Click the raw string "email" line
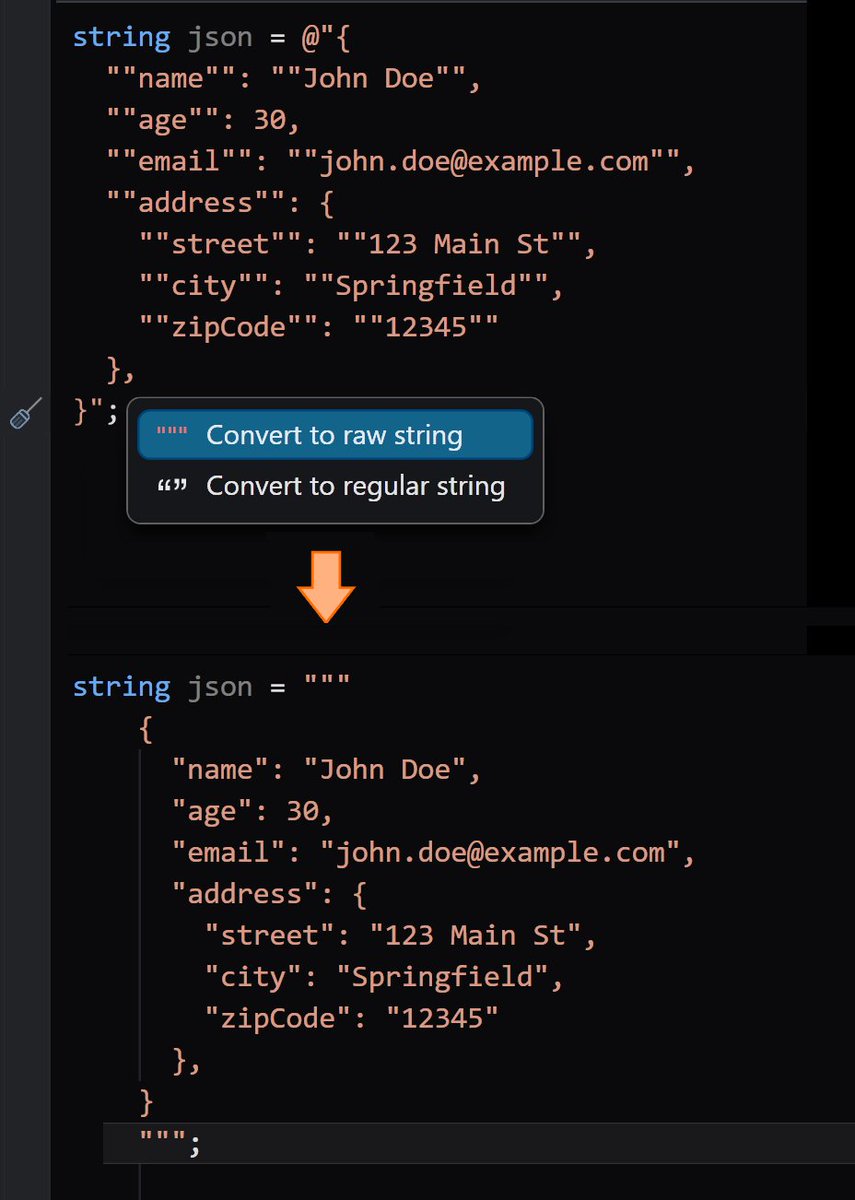Viewport: 855px width, 1200px height. pos(434,852)
